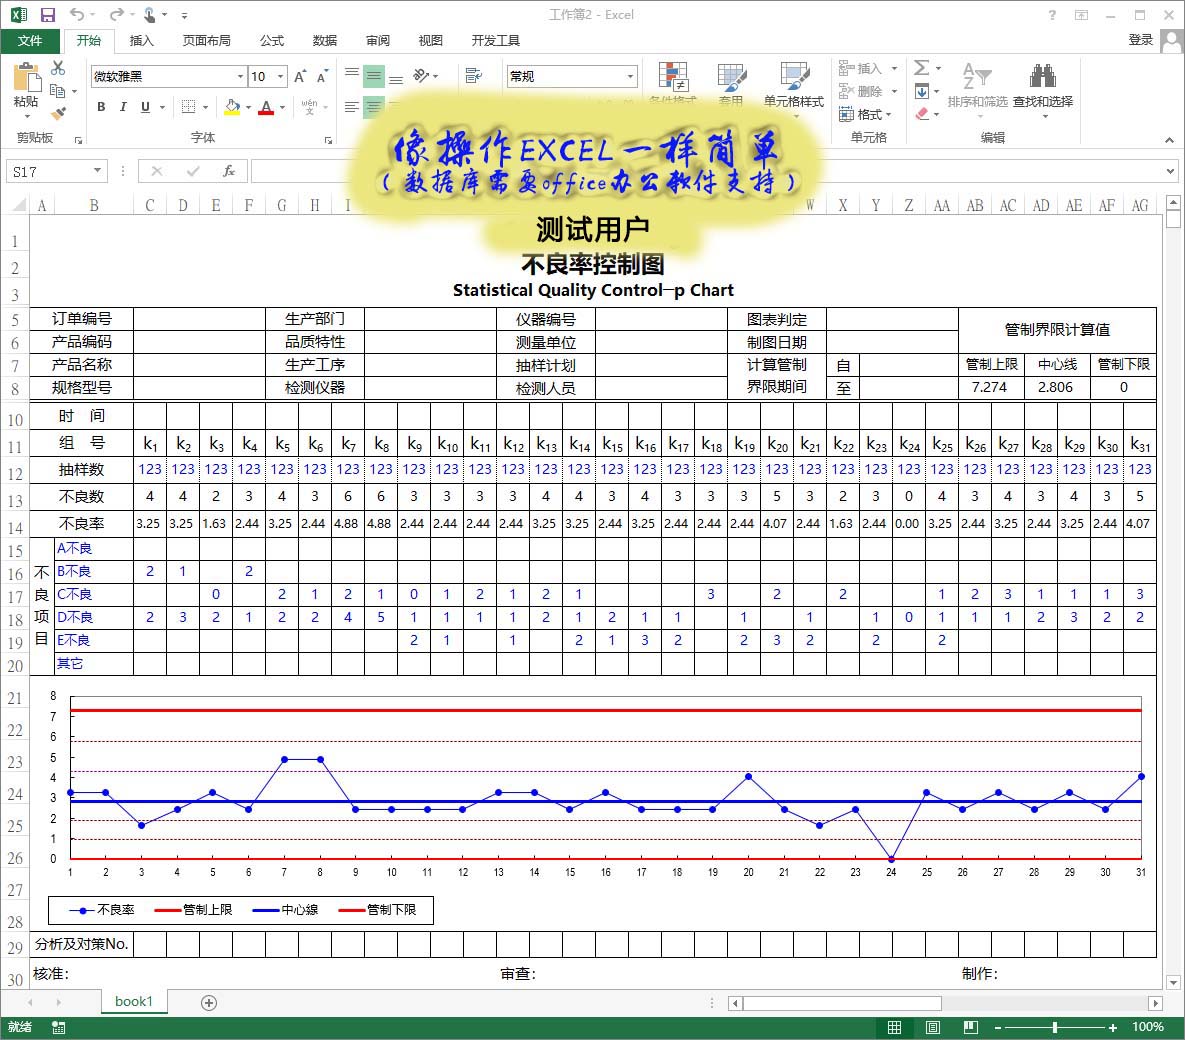Screen dimensions: 1185x1040
Task: Toggle Italic formatting
Action: (x=123, y=107)
